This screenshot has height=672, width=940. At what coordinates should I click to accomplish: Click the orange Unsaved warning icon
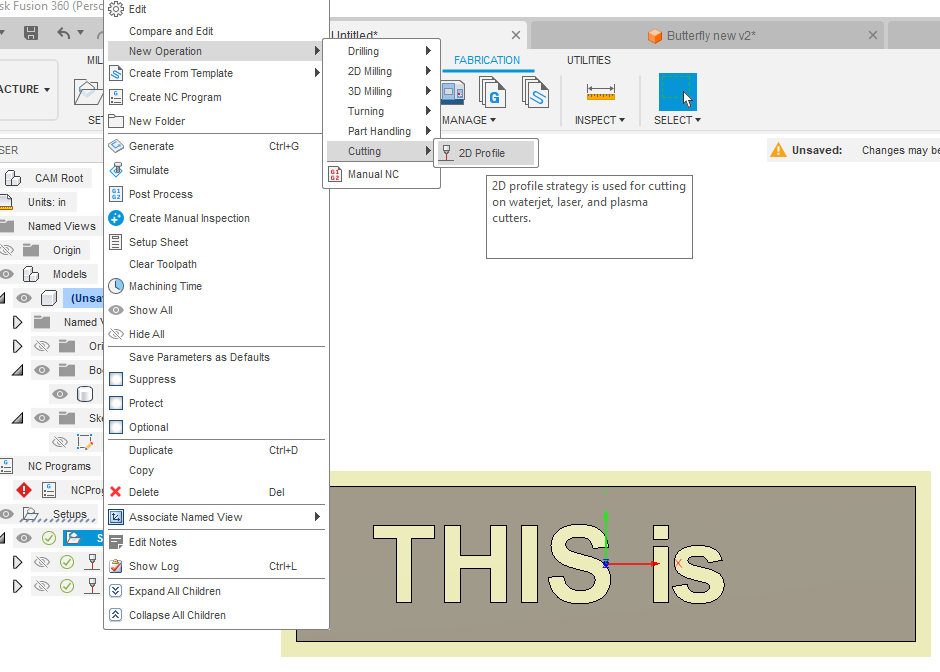tap(778, 151)
